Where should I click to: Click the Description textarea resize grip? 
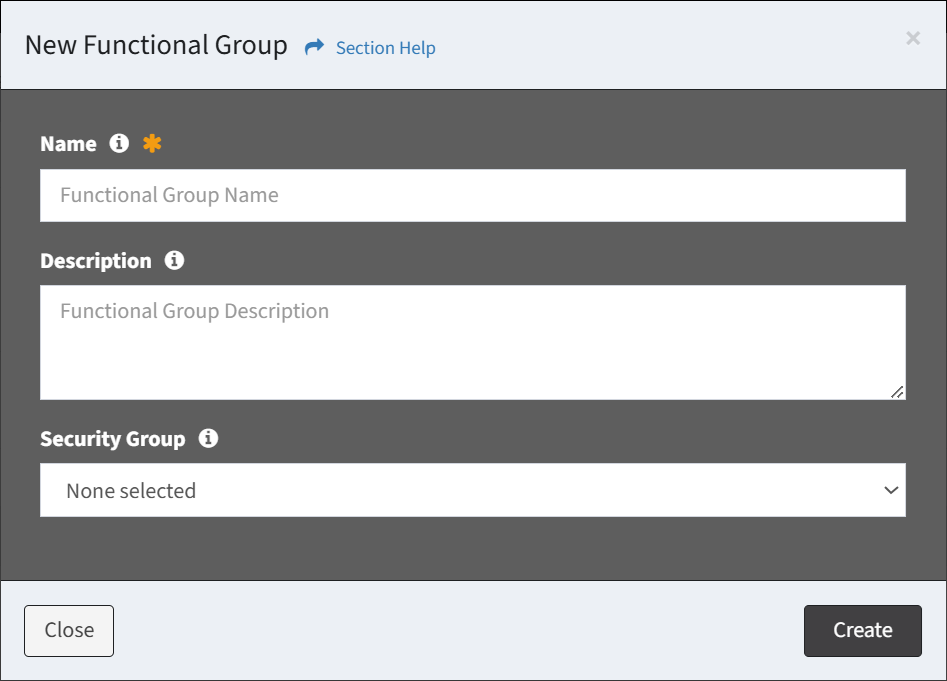tap(897, 392)
